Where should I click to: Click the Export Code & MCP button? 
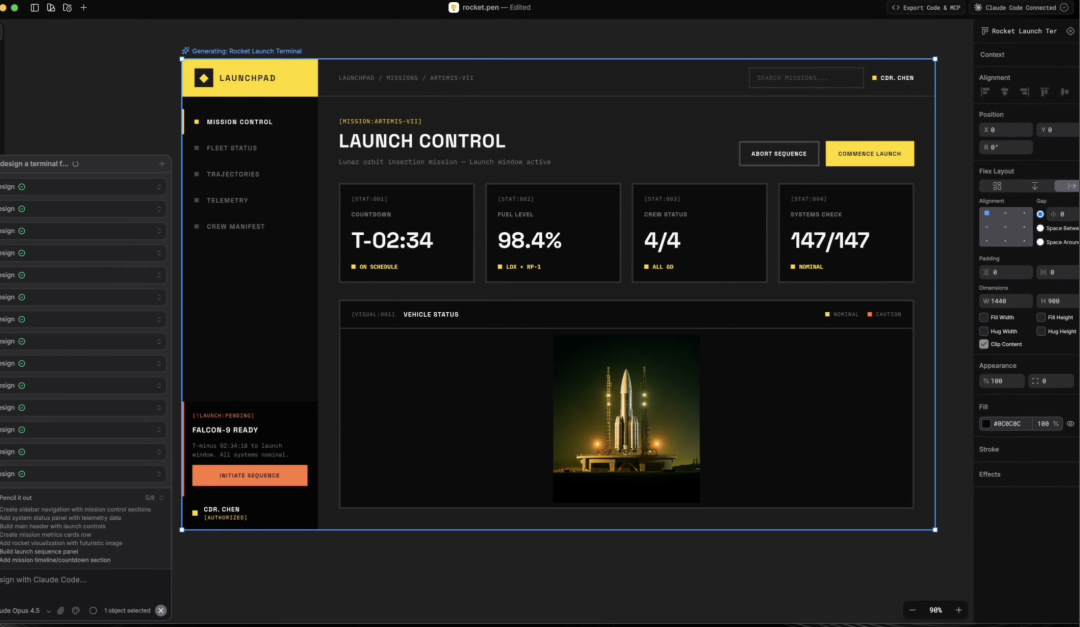click(928, 7)
